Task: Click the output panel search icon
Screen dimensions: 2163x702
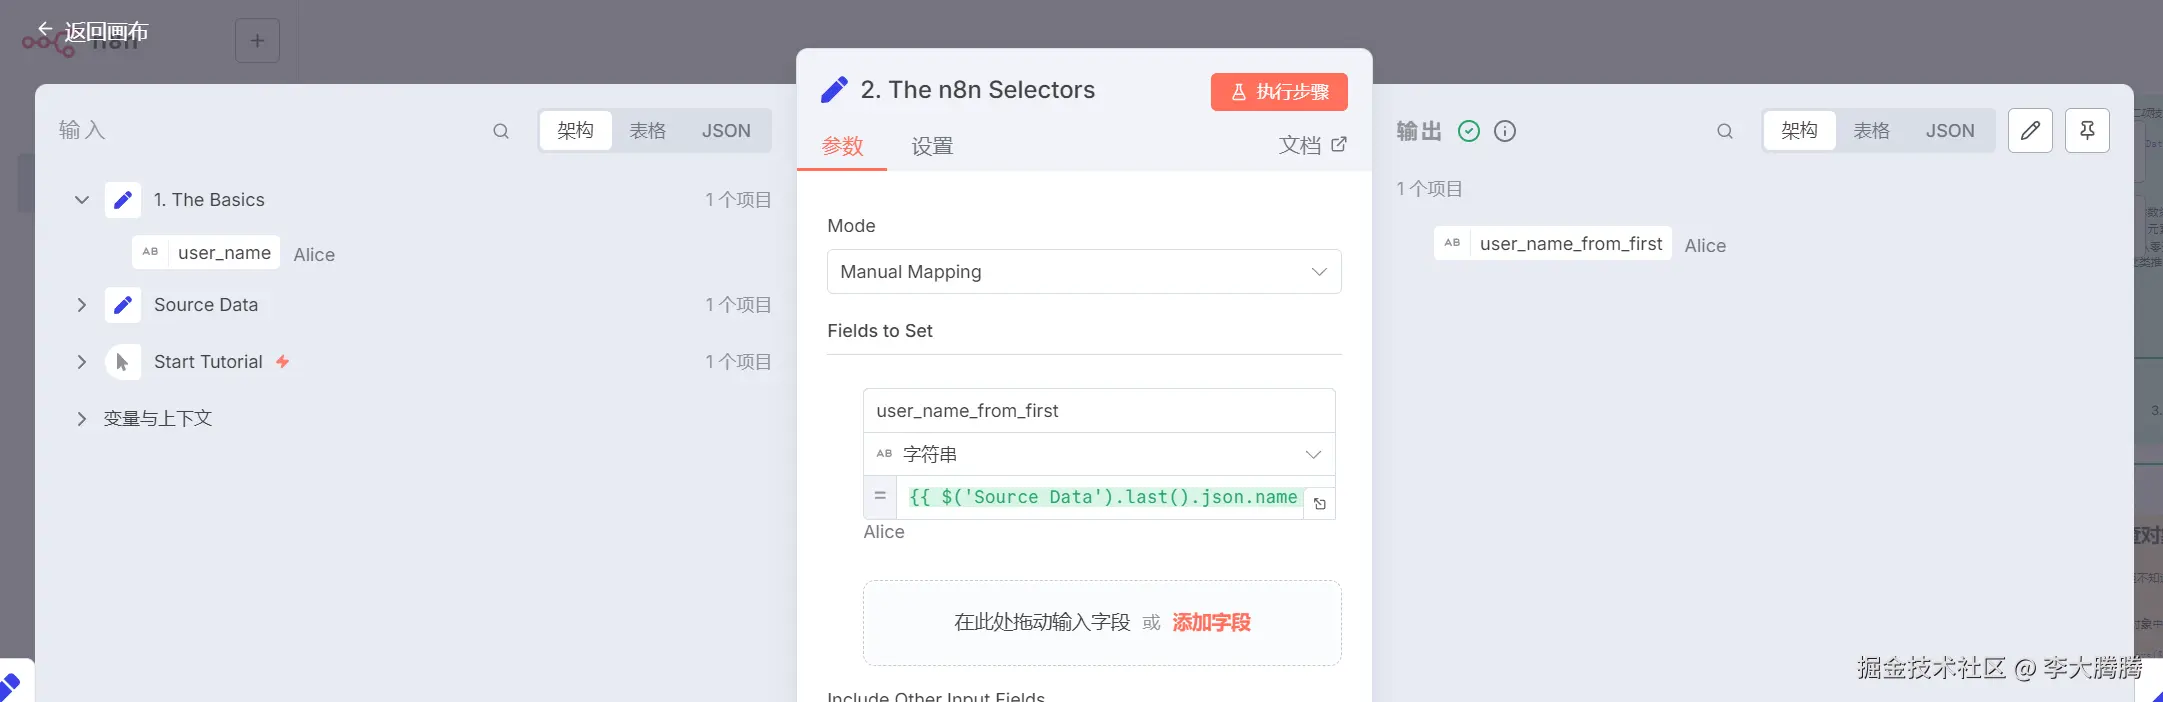Action: 1725,131
